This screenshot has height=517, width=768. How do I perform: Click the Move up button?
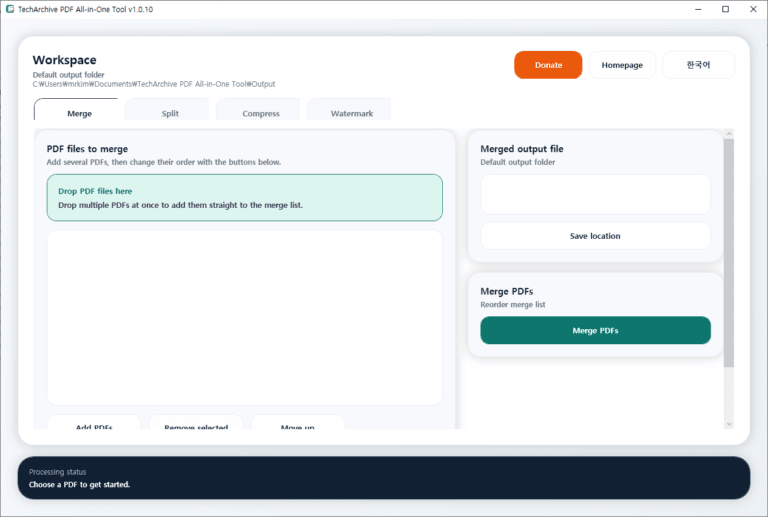click(x=298, y=423)
